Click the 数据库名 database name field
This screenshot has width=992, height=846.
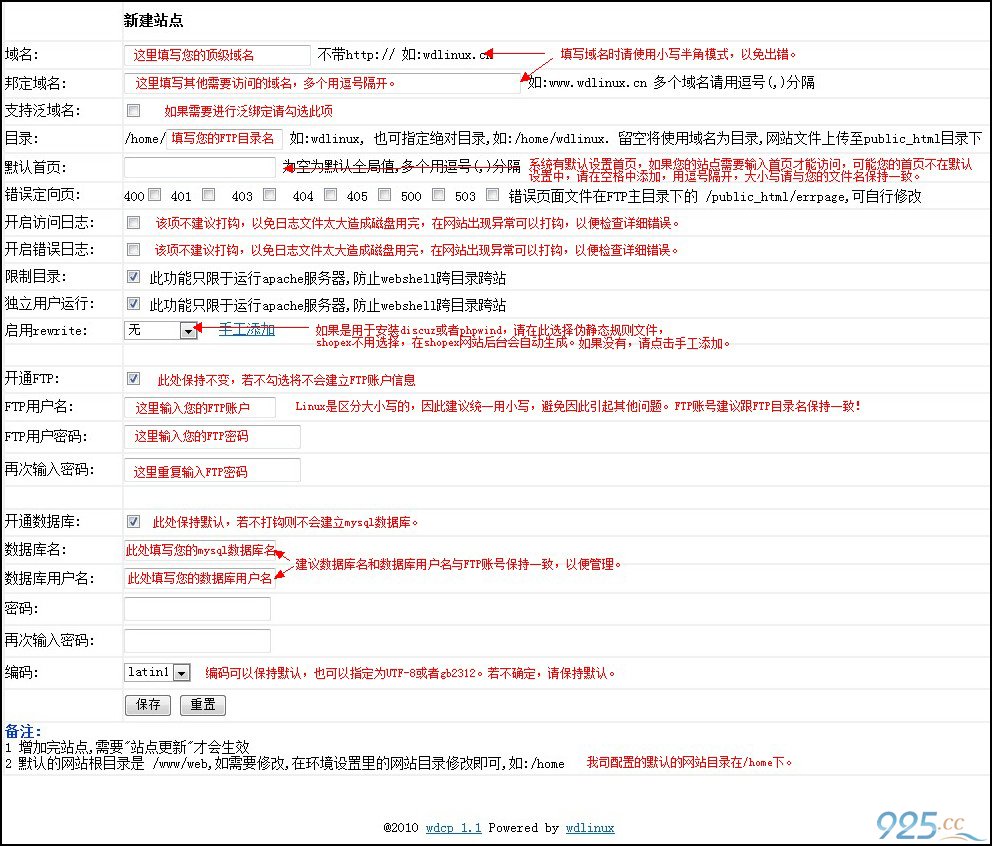(200, 550)
